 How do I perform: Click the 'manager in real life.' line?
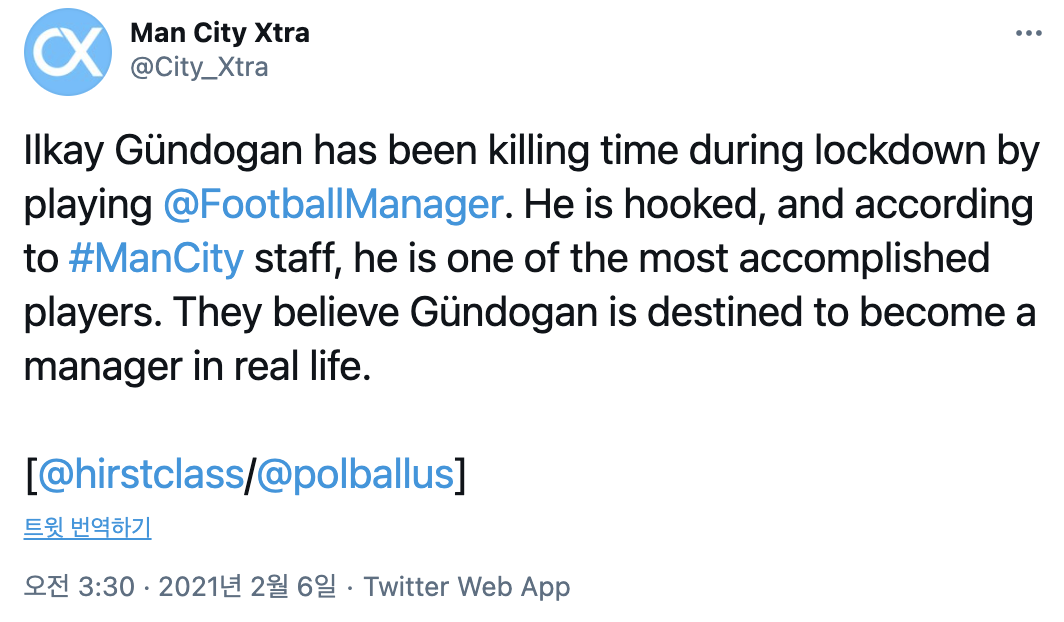(197, 365)
